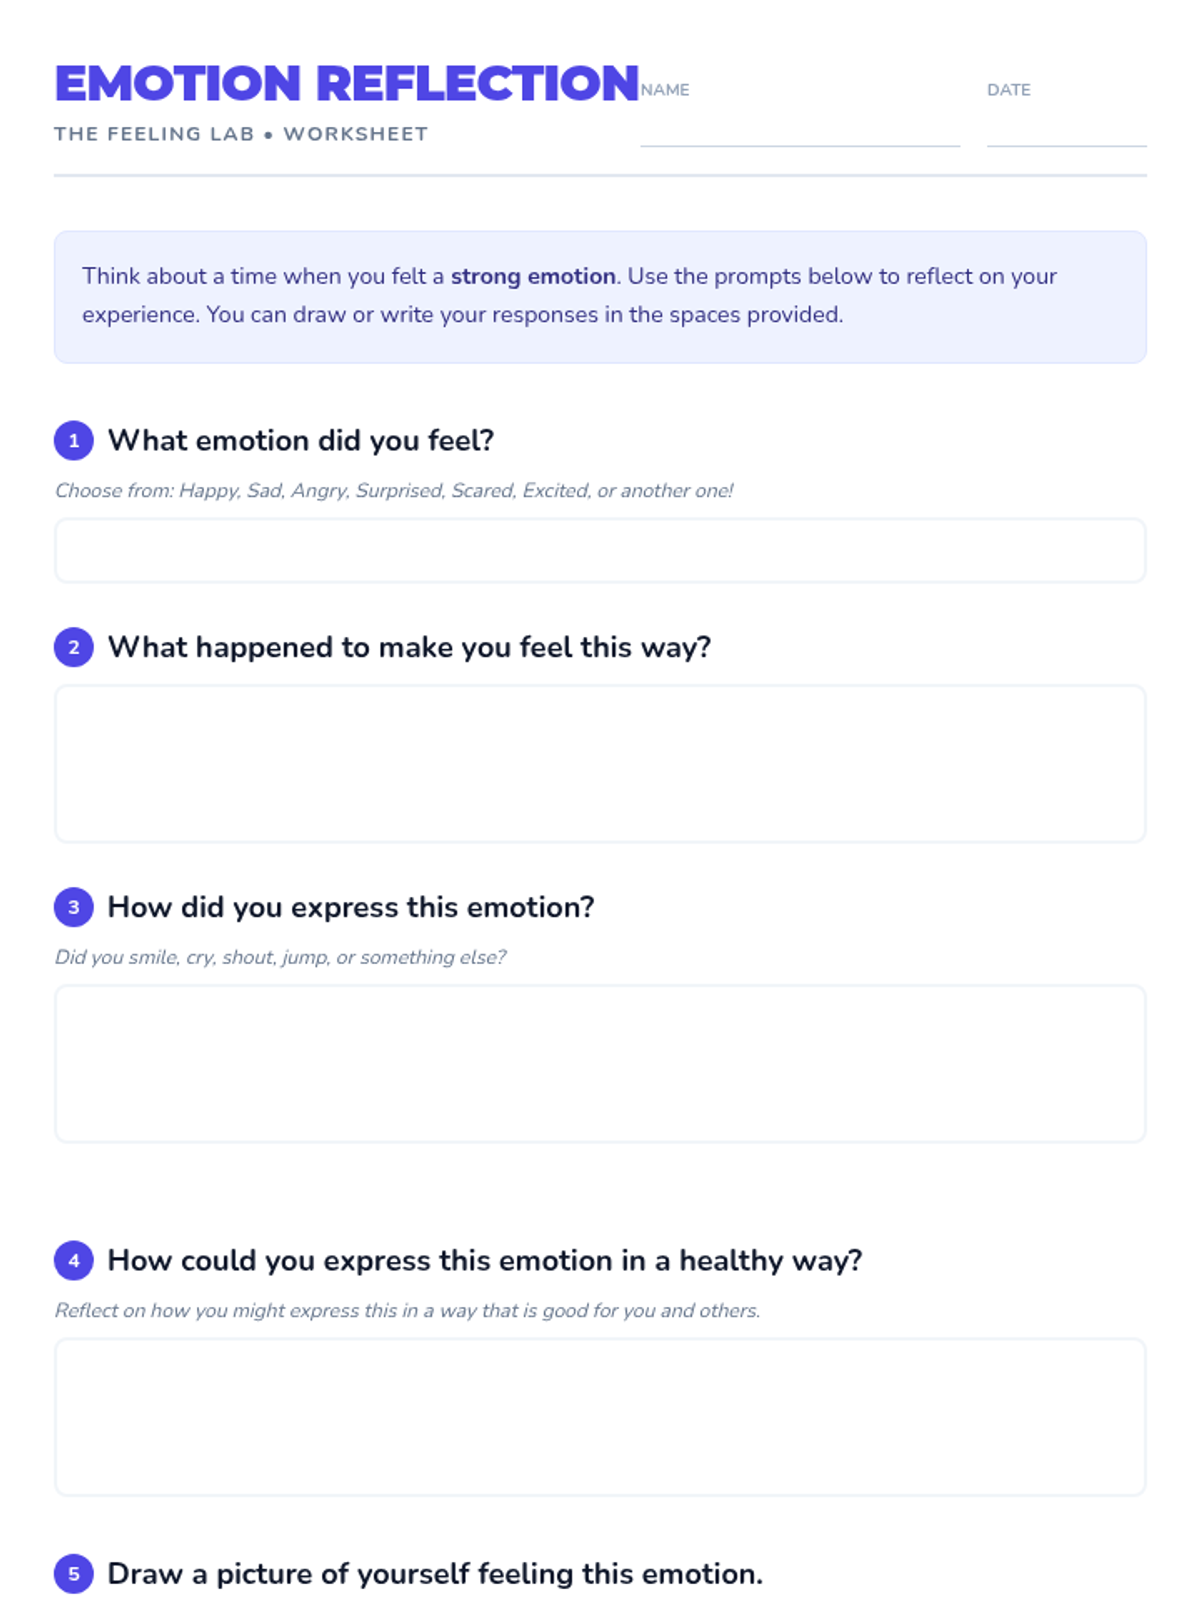This screenshot has width=1200, height=1600.
Task: Focus the Name line field
Action: tap(799, 128)
